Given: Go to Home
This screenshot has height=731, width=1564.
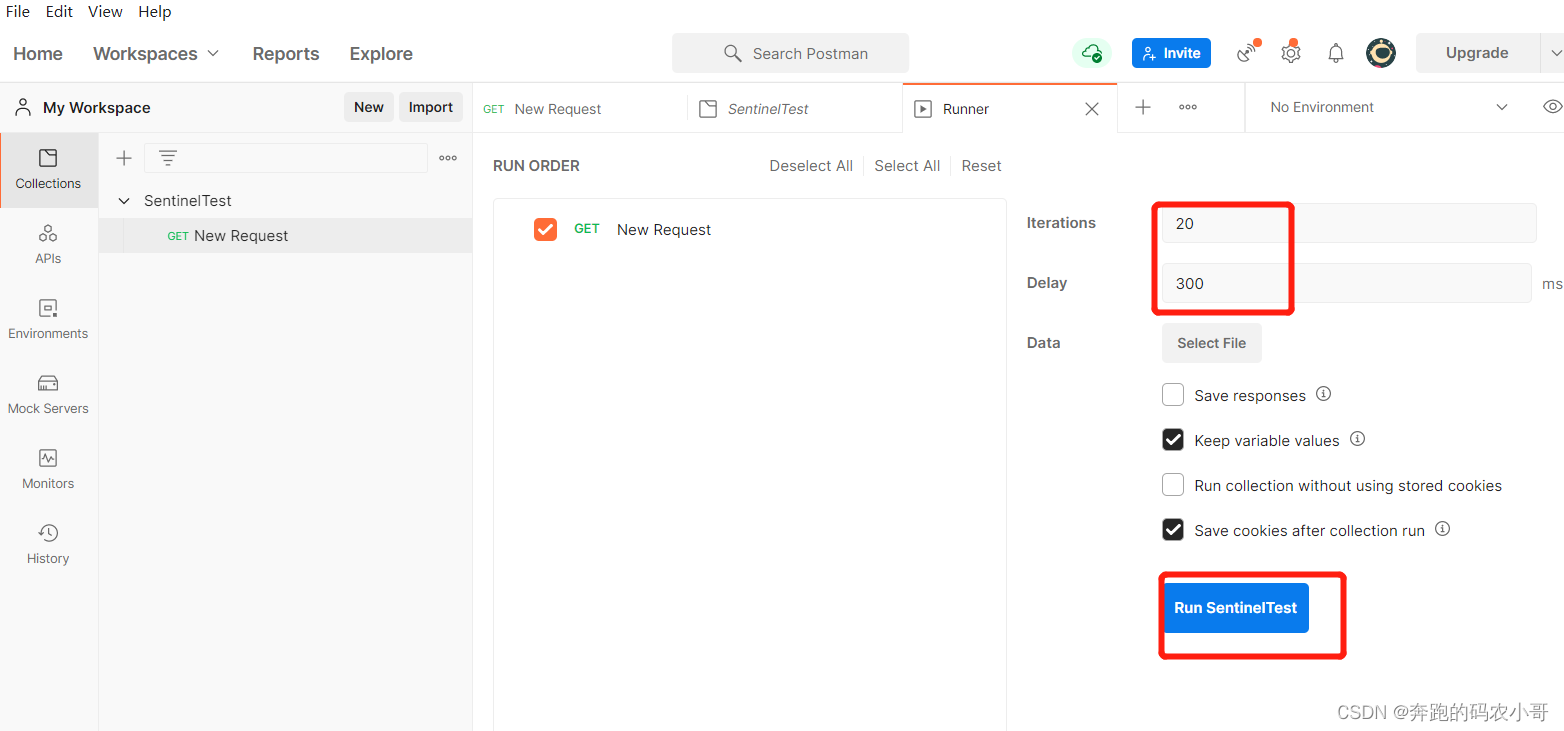Looking at the screenshot, I should coord(38,54).
